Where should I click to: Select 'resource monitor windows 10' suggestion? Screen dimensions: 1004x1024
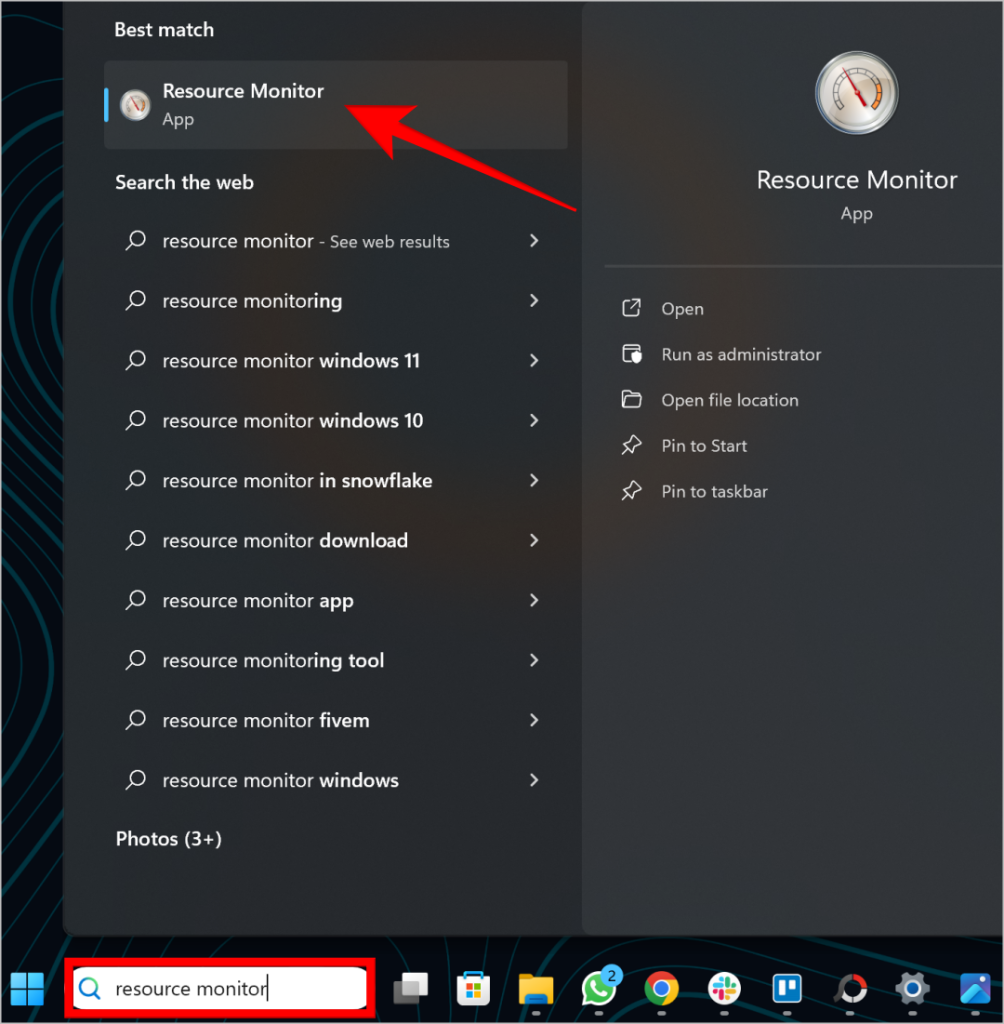point(335,421)
